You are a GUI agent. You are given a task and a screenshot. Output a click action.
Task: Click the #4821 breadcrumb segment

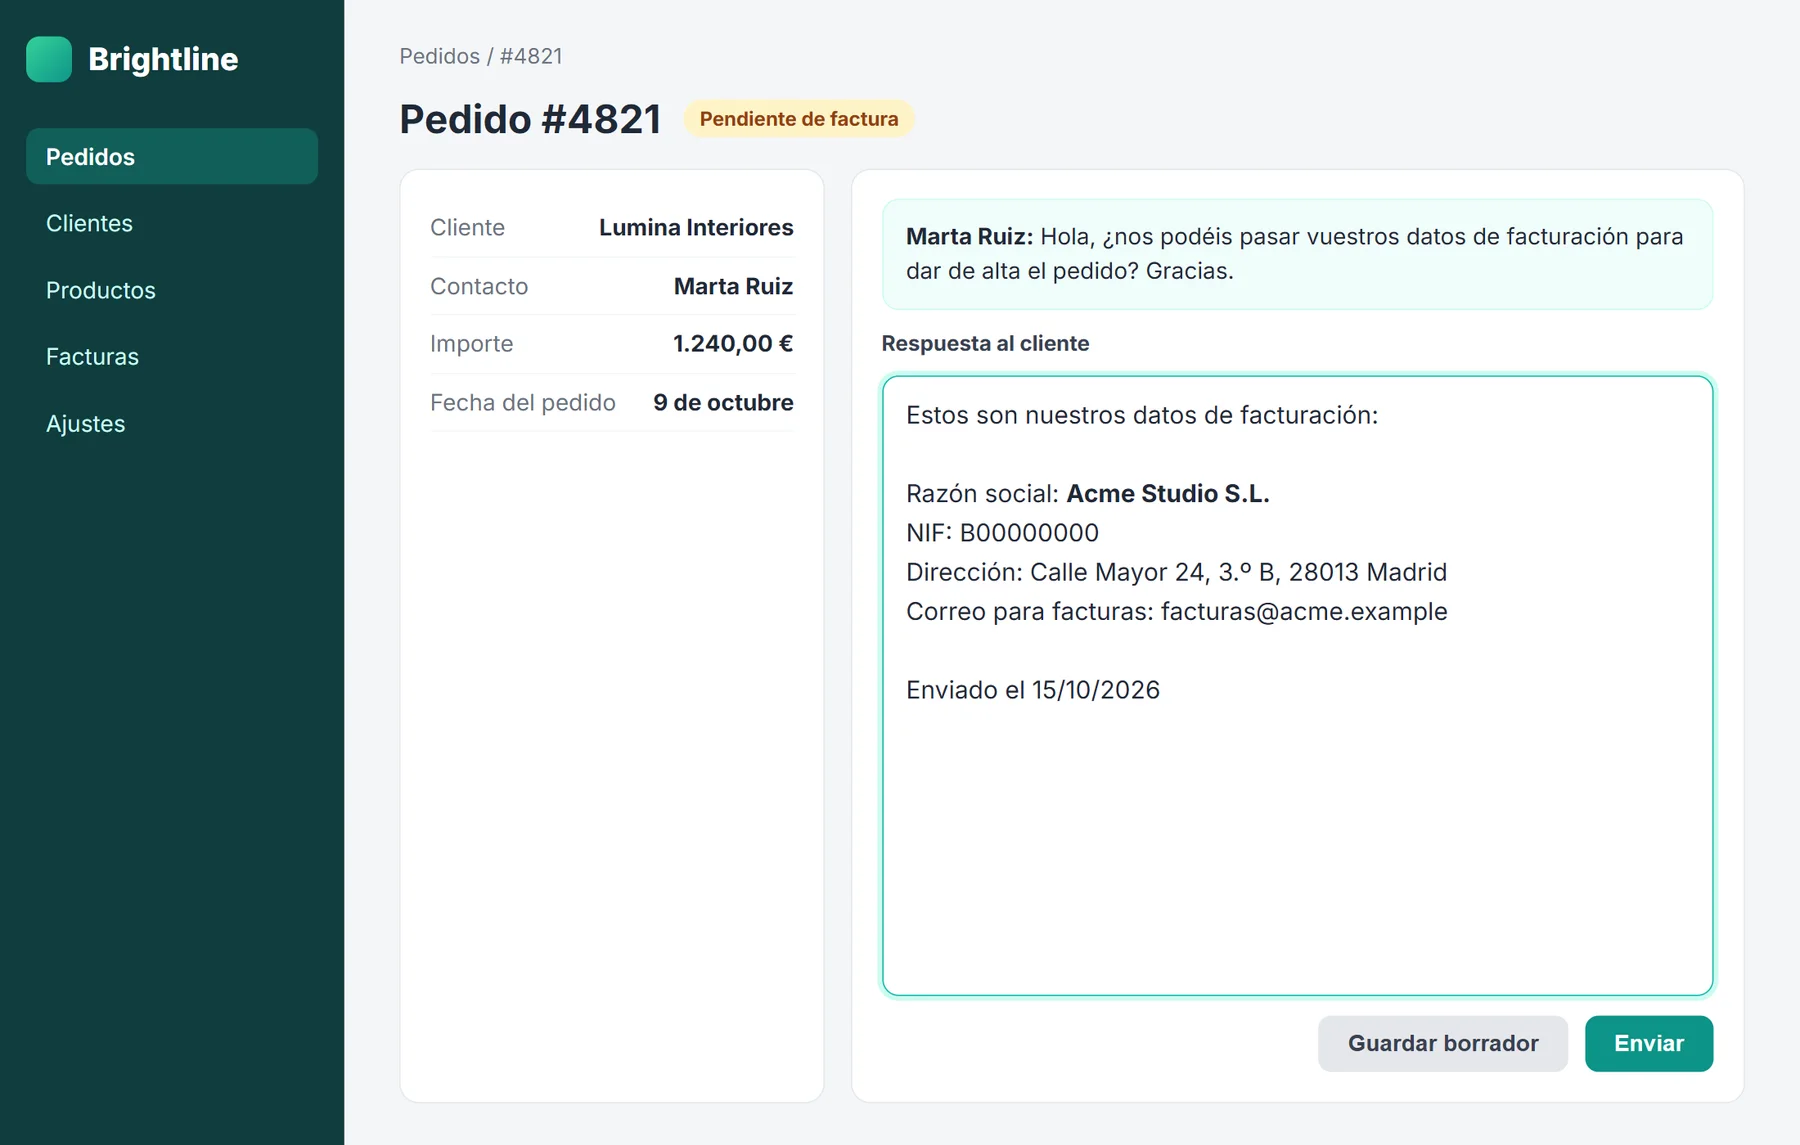pos(531,56)
